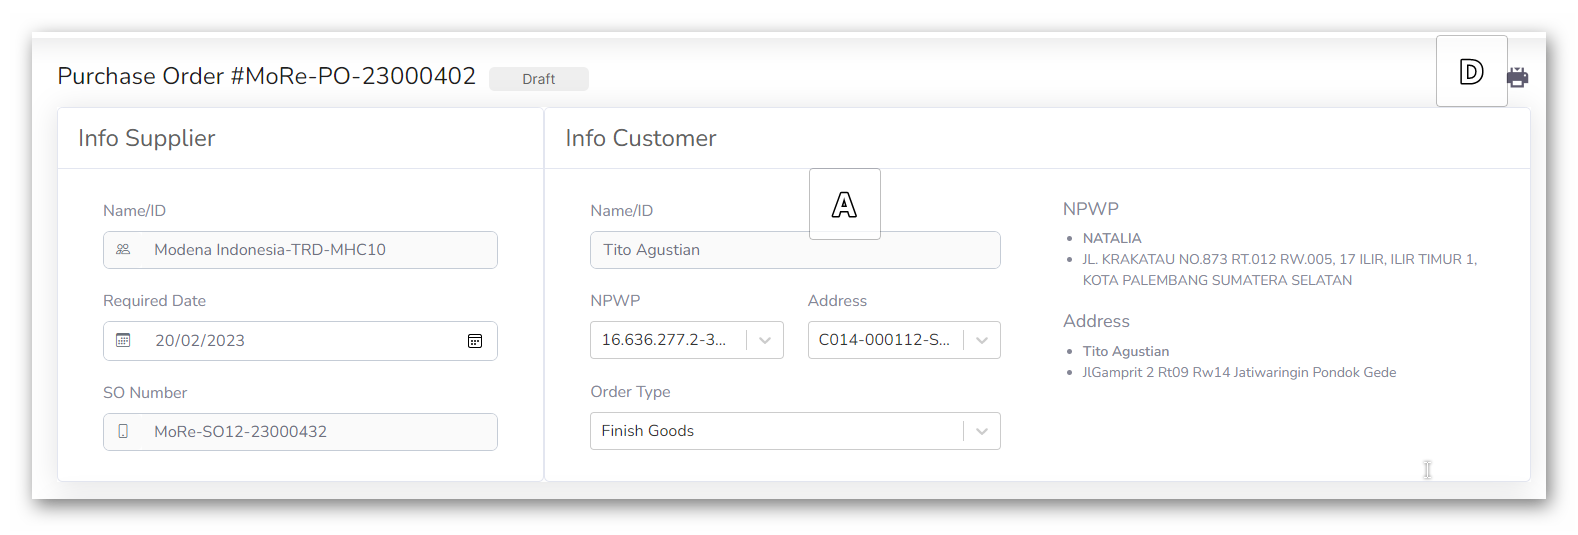1578x535 pixels.
Task: Click the printer icon to print order
Action: click(x=1517, y=77)
